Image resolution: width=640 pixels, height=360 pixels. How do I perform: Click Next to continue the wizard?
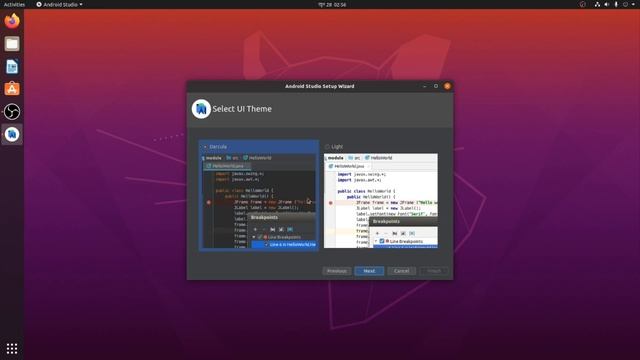coord(369,271)
